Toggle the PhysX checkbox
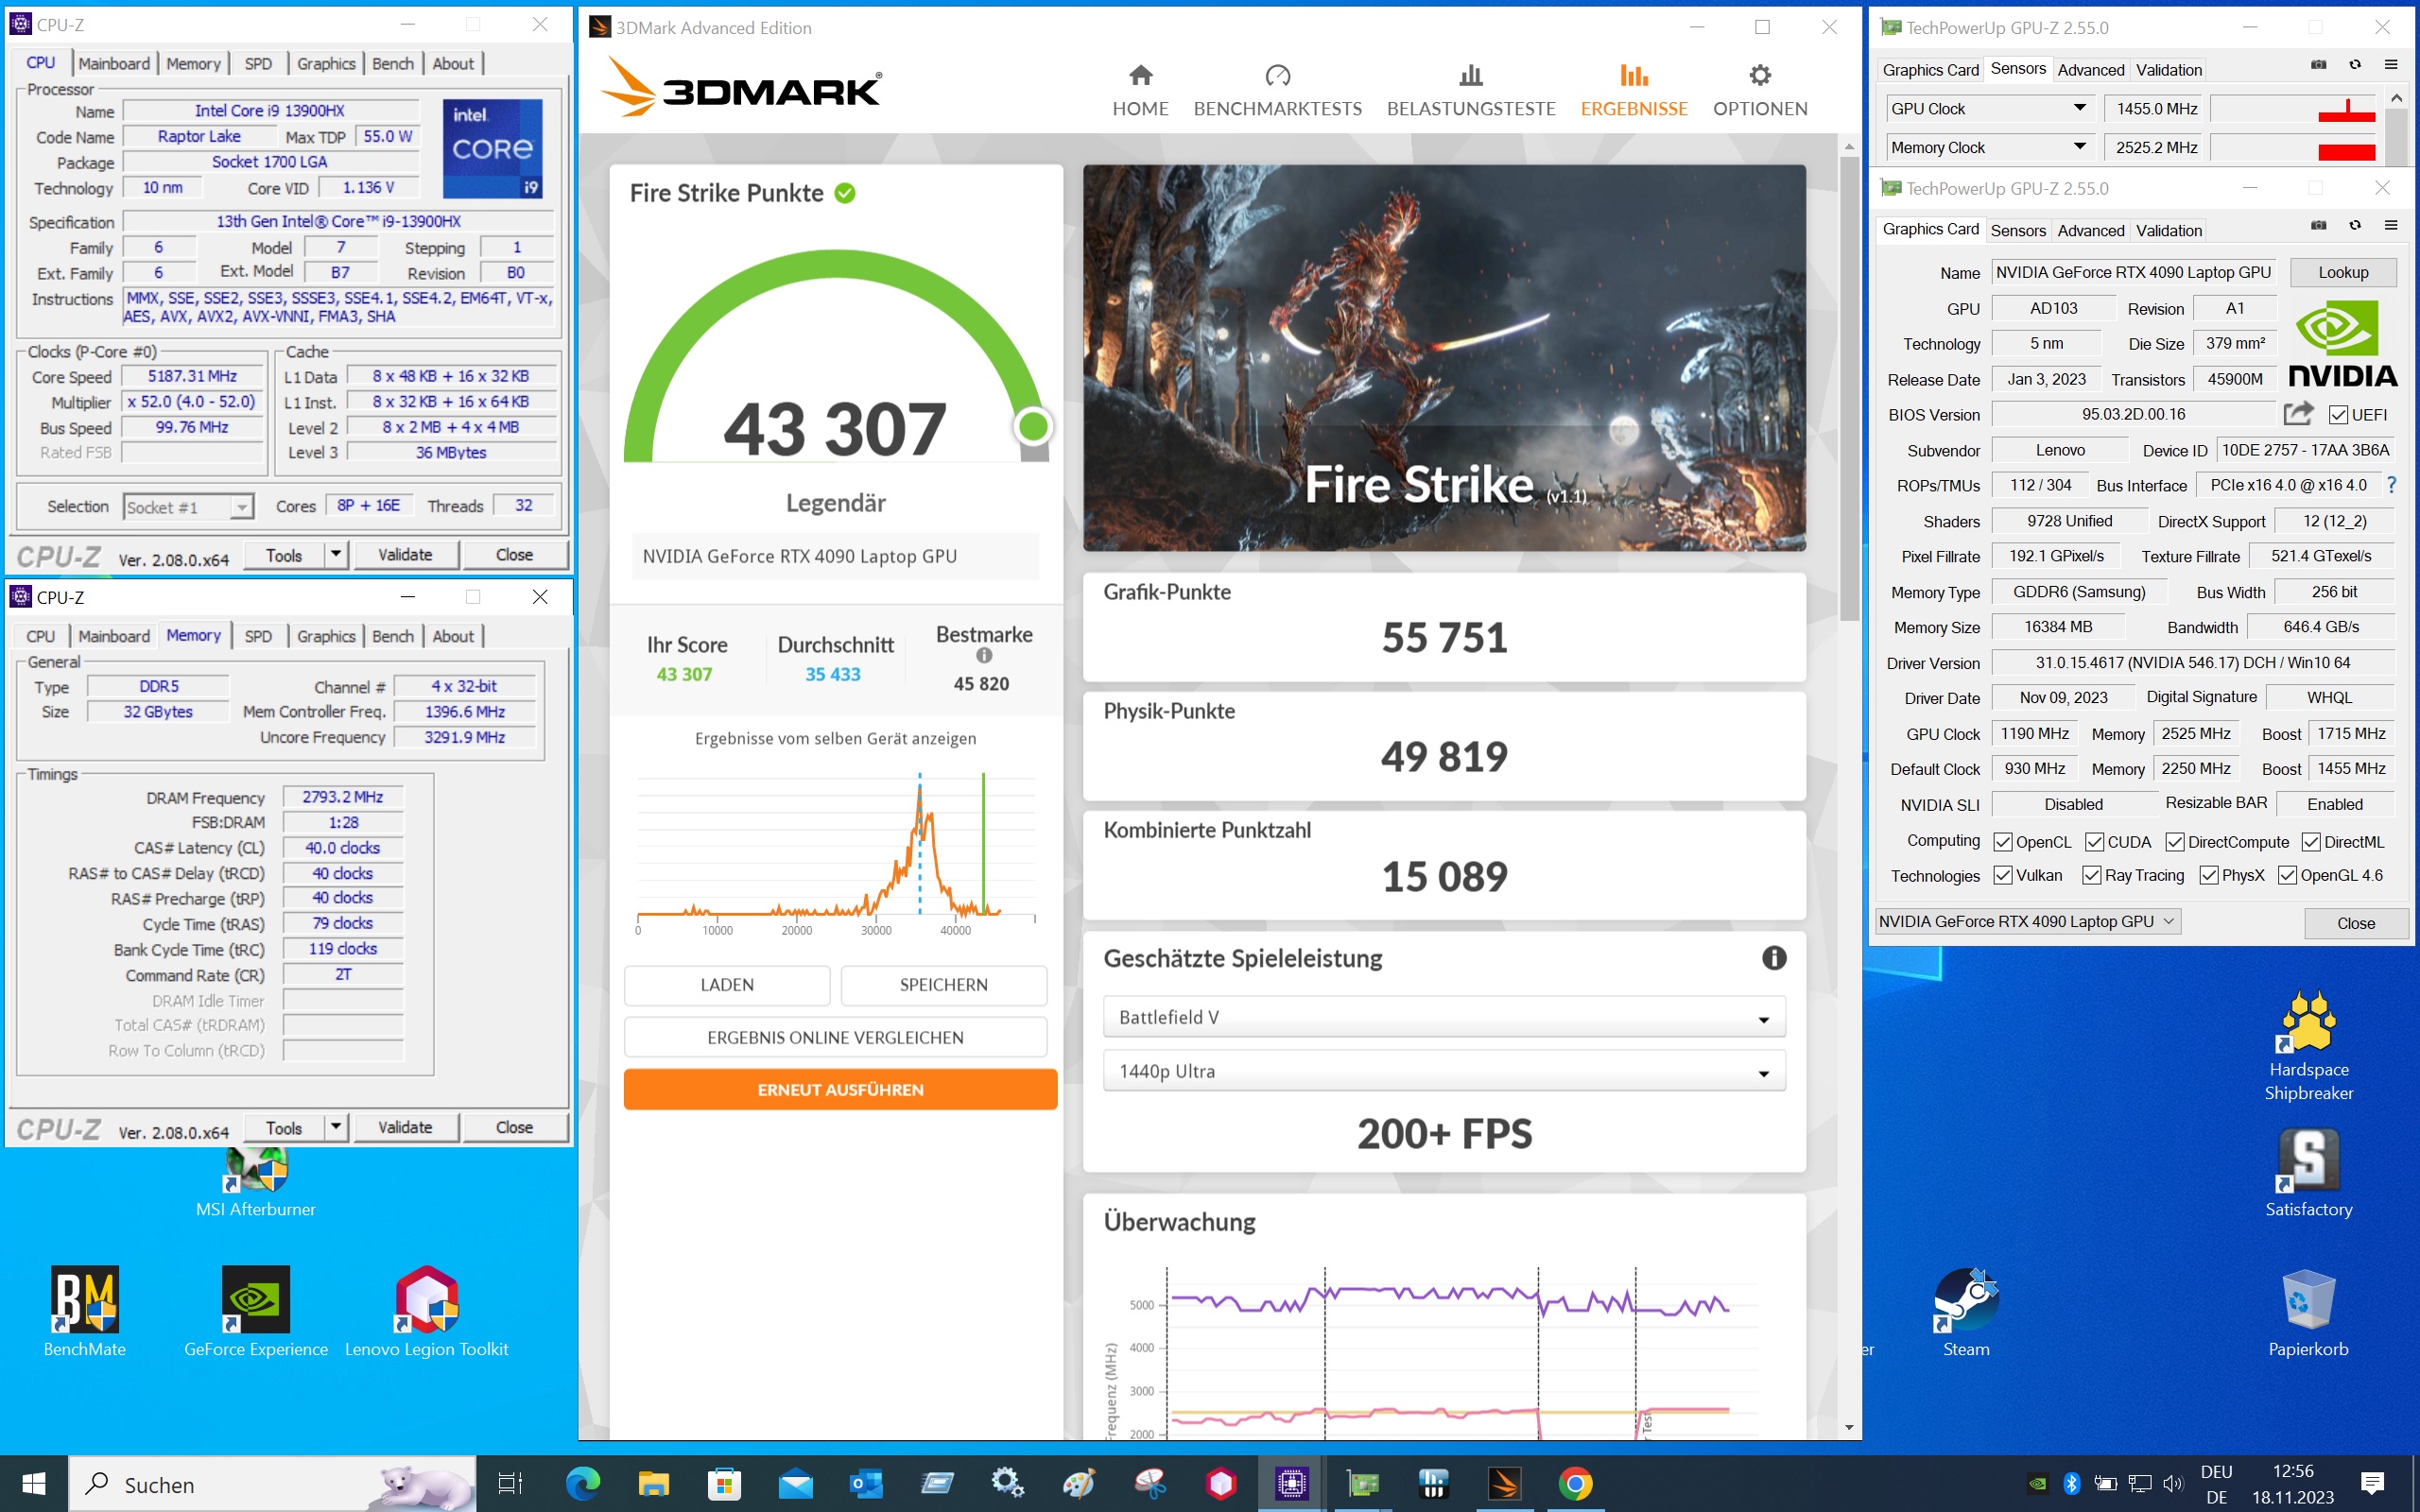The width and height of the screenshot is (2420, 1512). pos(2209,875)
